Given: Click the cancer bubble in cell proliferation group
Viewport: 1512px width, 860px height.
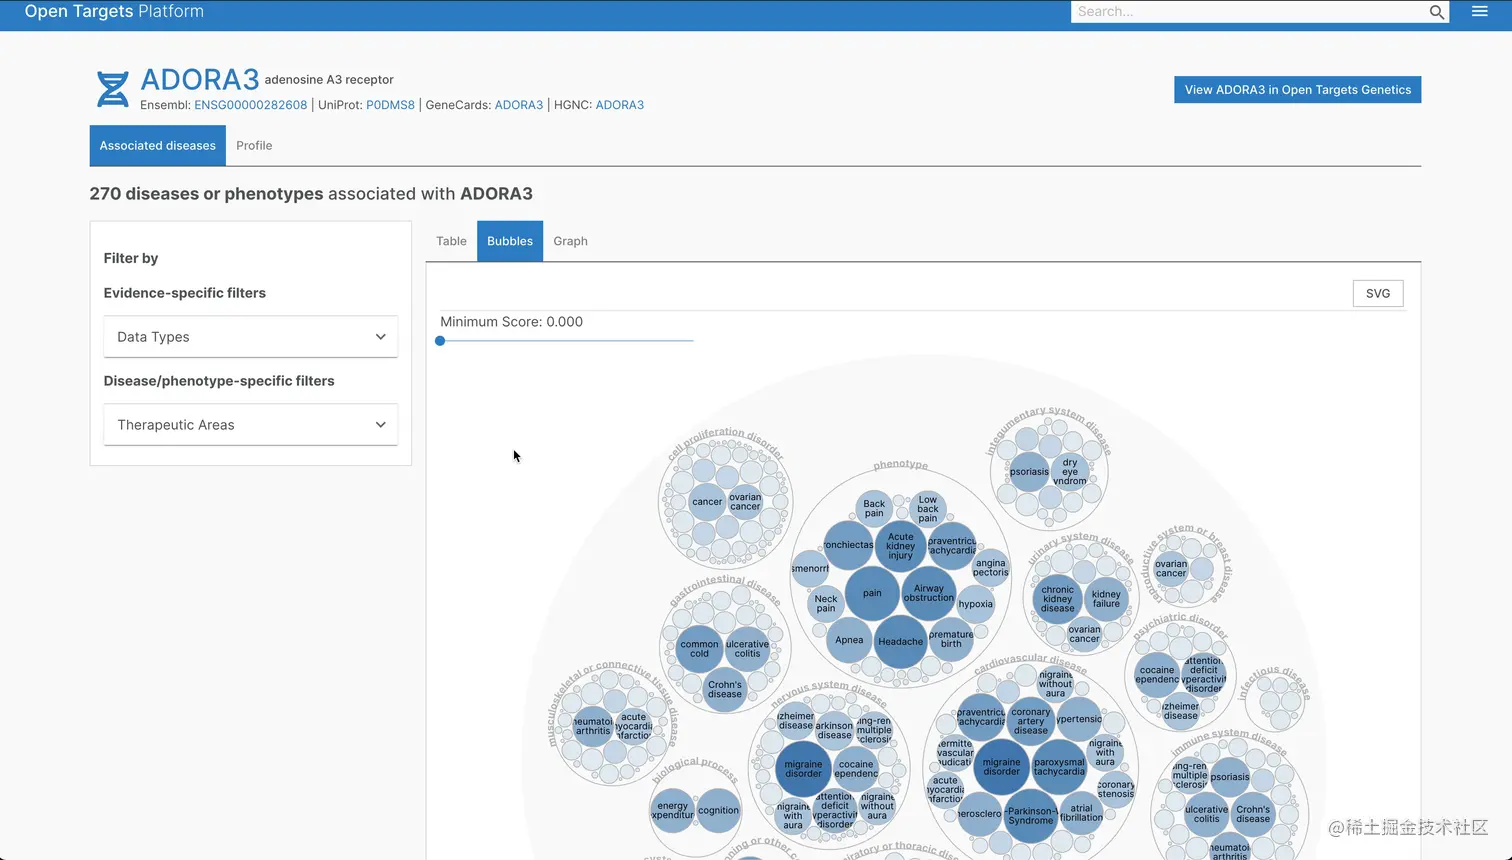Looking at the screenshot, I should pyautogui.click(x=707, y=502).
